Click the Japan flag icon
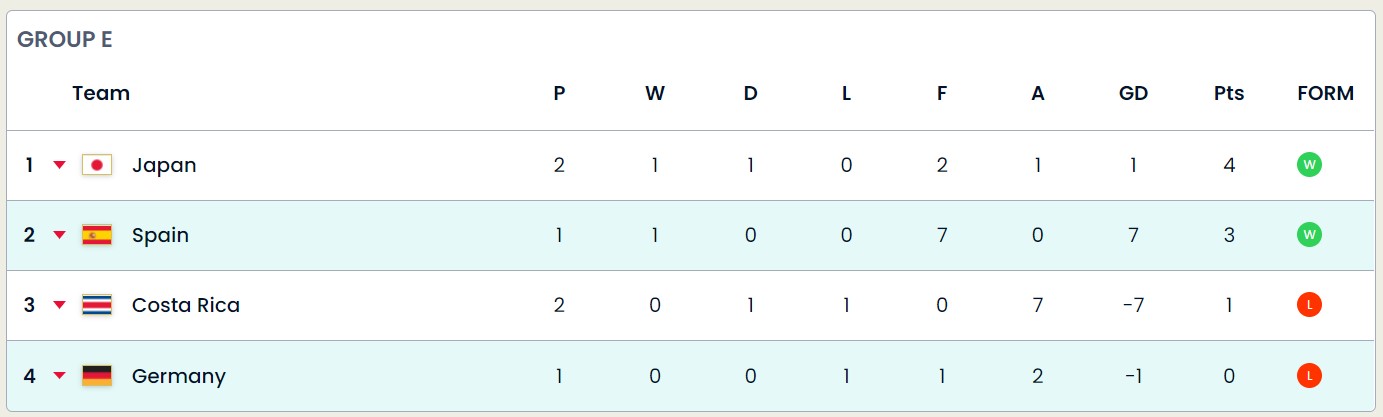 (97, 165)
